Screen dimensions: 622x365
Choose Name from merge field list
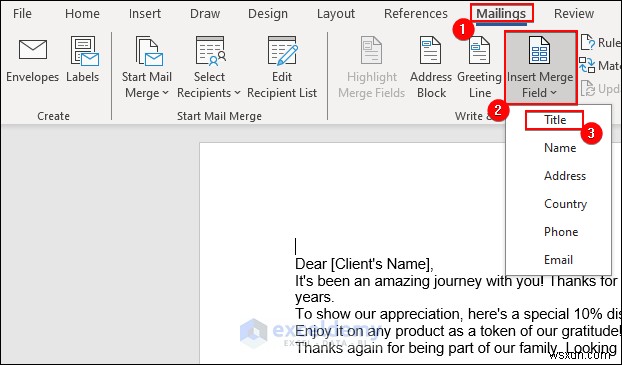tap(560, 148)
